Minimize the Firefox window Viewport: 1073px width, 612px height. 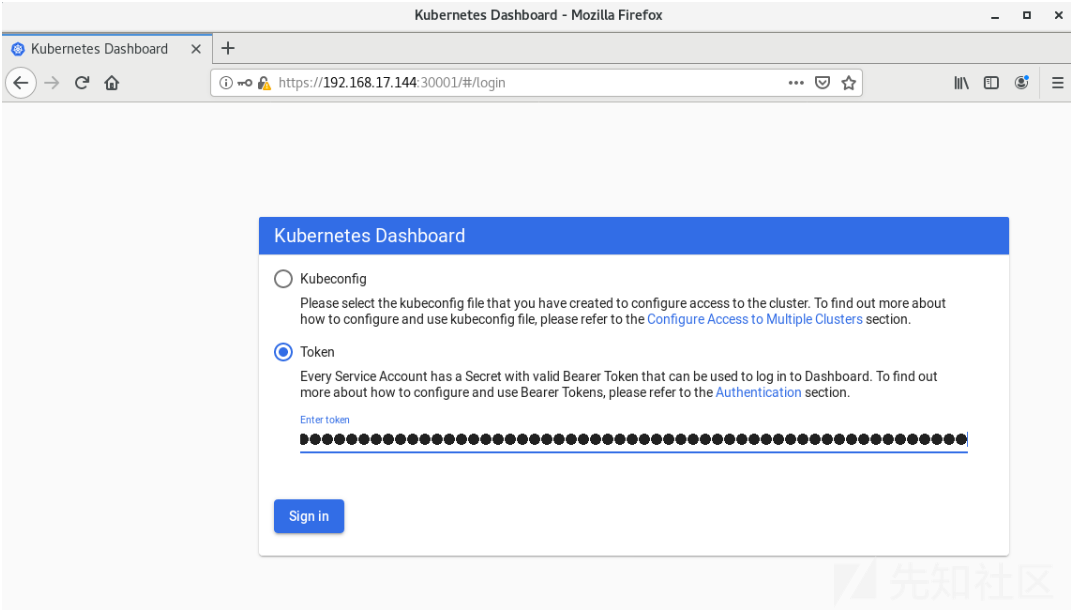[x=995, y=16]
